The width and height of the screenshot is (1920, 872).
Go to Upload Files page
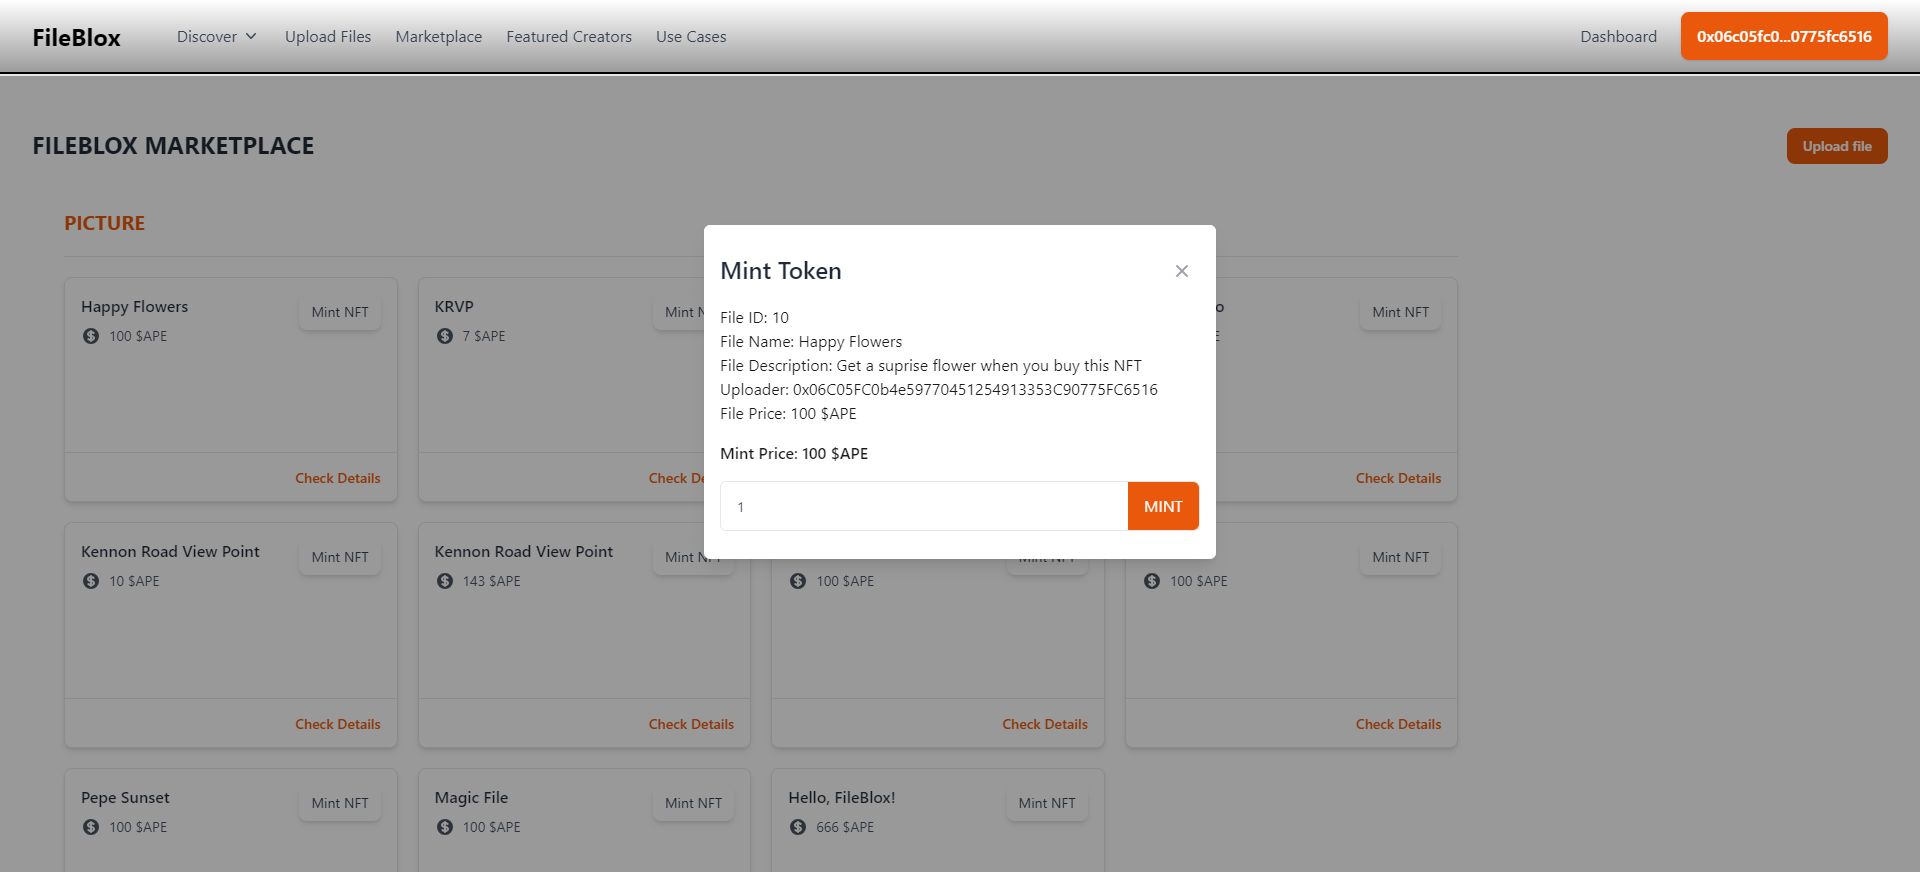tap(328, 36)
